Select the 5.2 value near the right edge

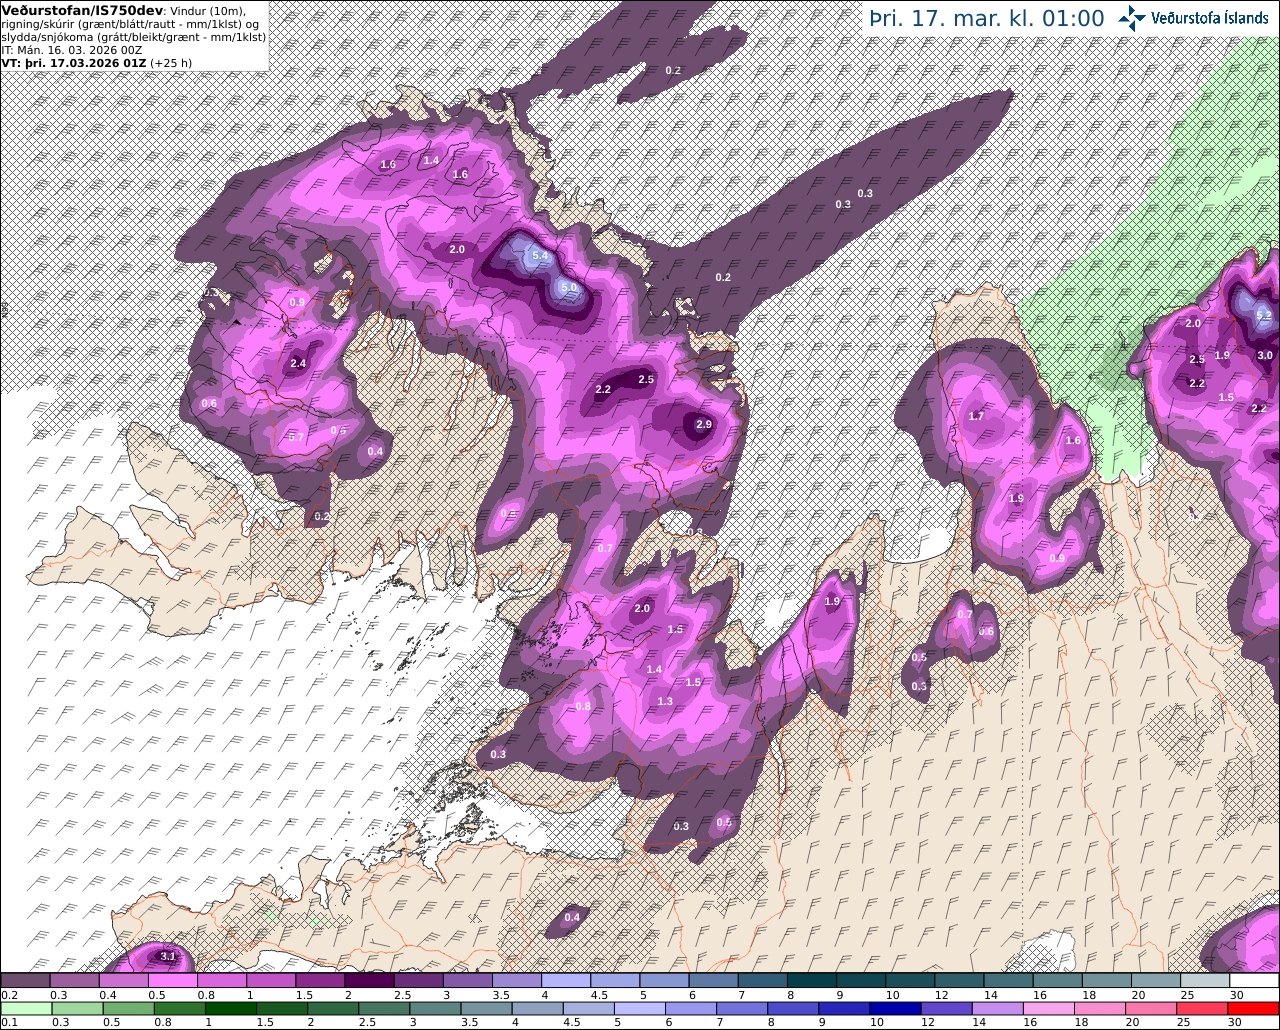coord(1263,316)
